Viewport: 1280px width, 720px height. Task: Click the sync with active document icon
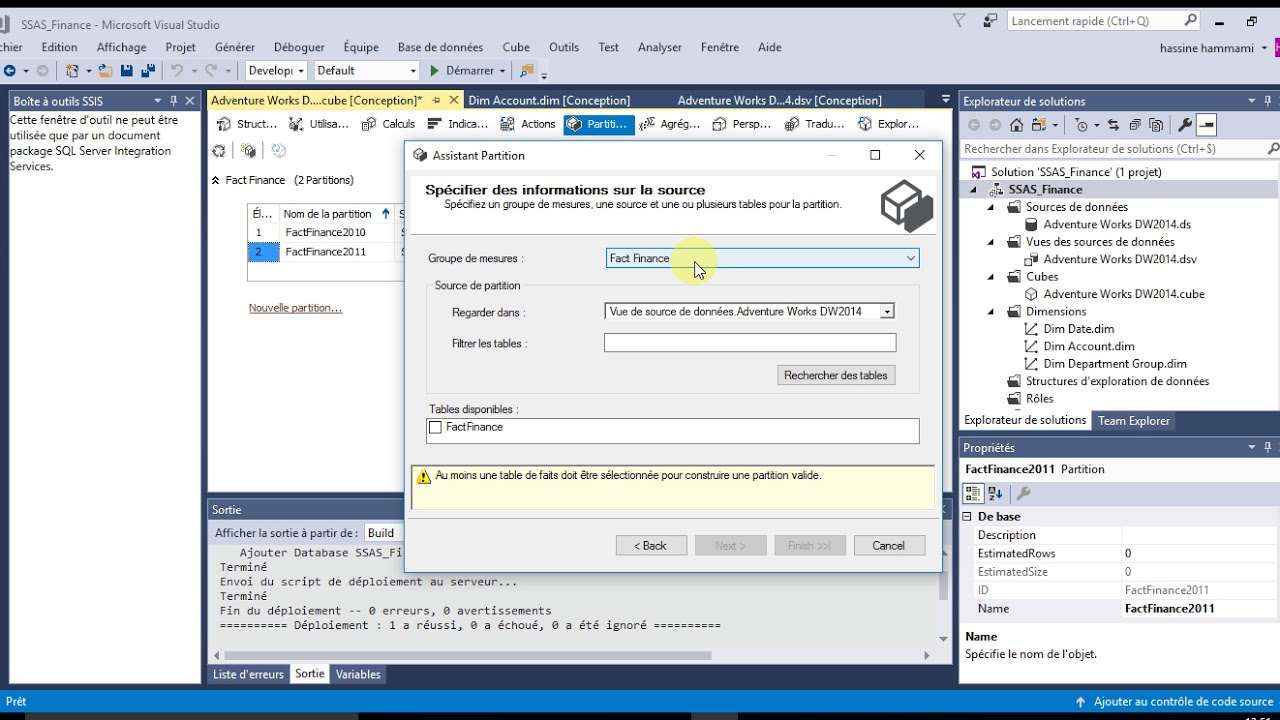(1113, 125)
